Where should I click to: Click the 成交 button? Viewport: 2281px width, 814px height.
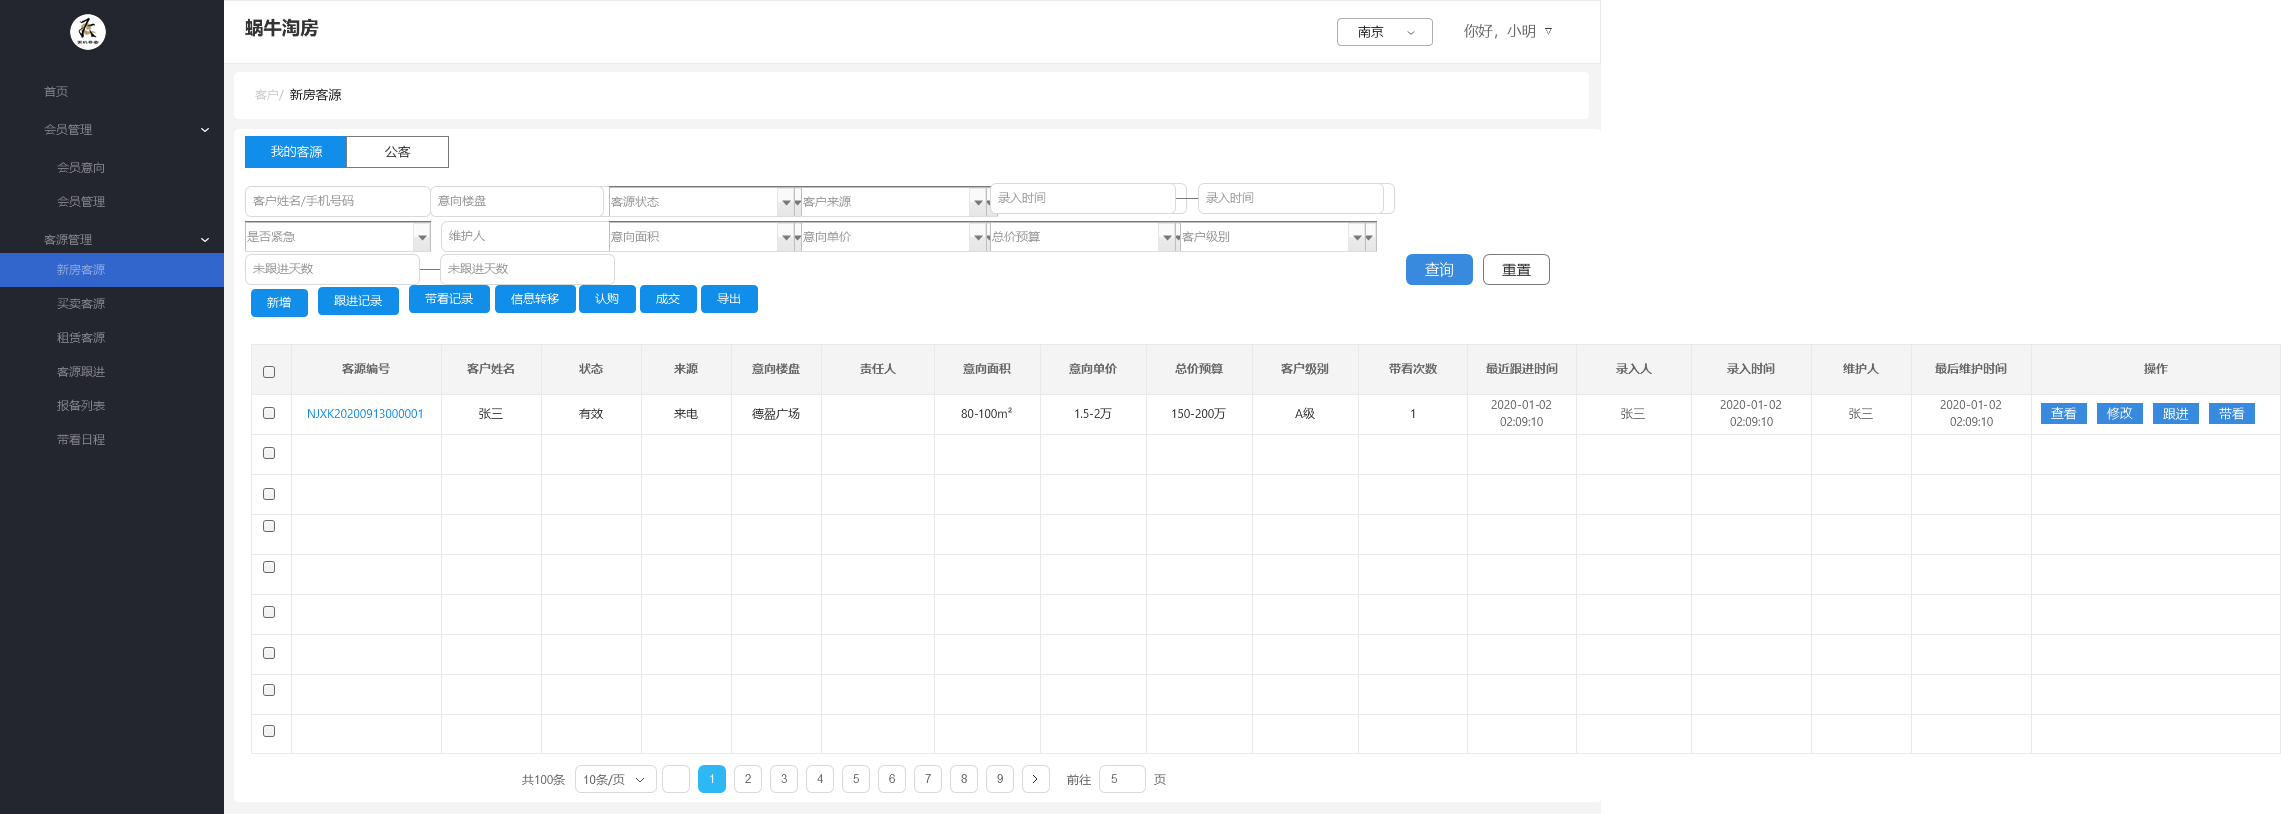[x=668, y=299]
